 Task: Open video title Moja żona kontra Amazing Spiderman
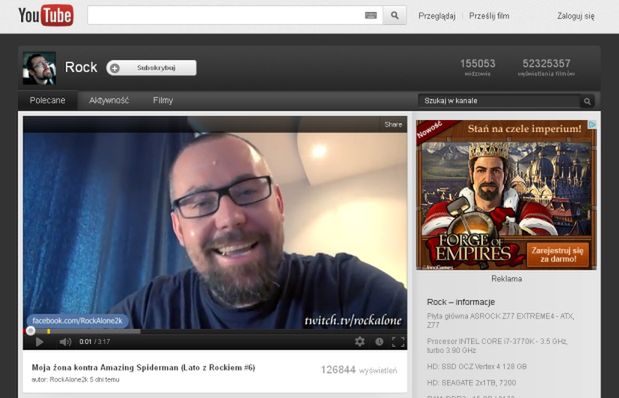tap(143, 368)
